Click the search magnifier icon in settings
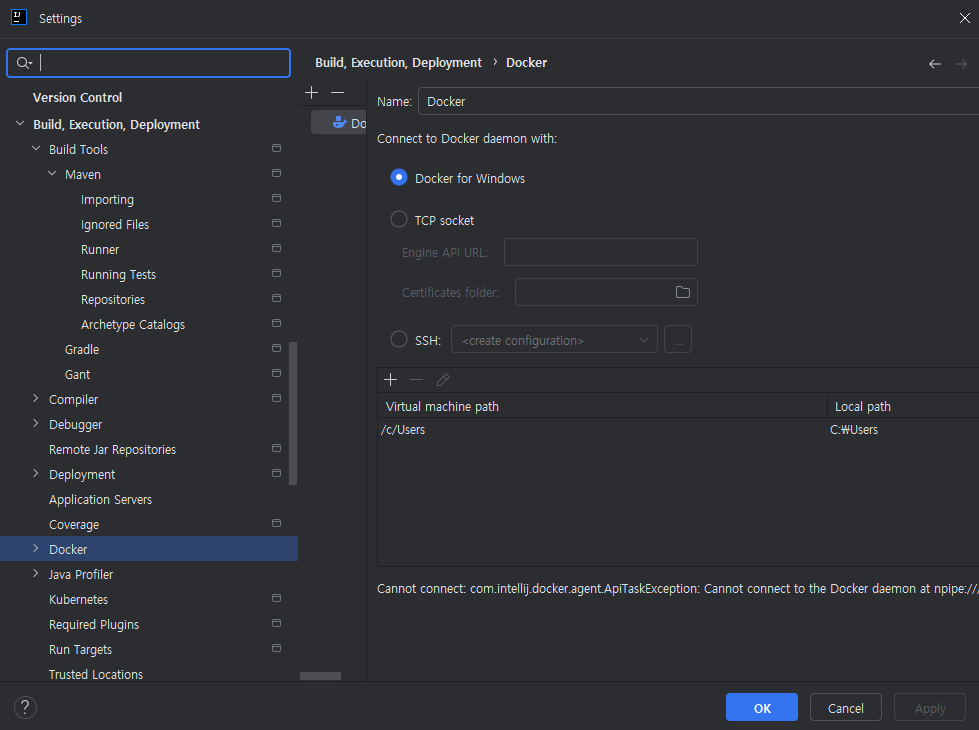 [24, 63]
